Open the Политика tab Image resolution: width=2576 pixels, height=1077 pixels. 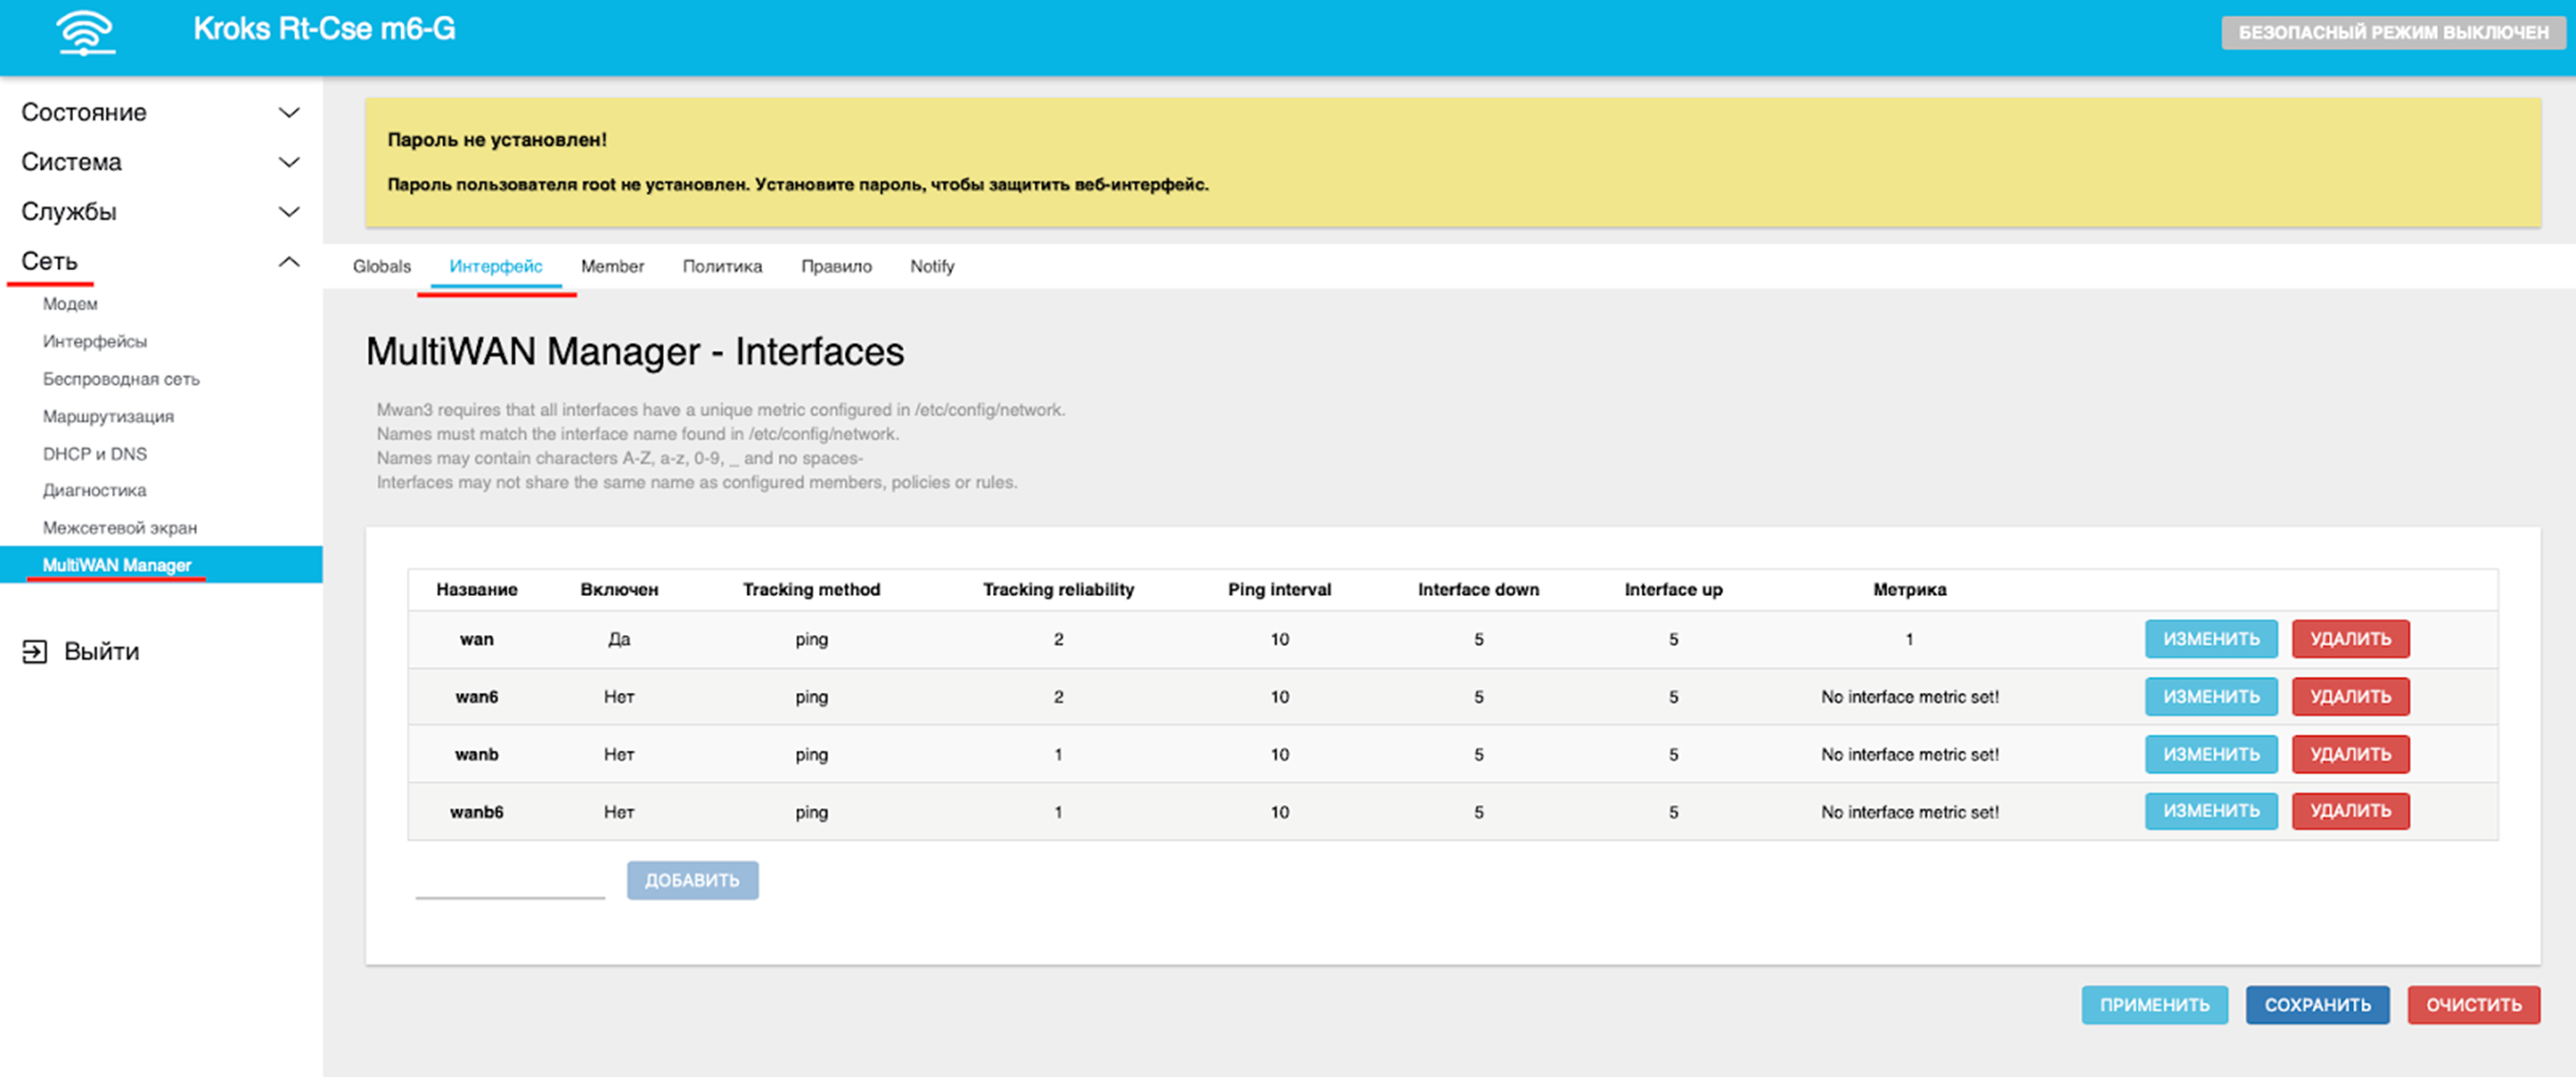point(722,266)
